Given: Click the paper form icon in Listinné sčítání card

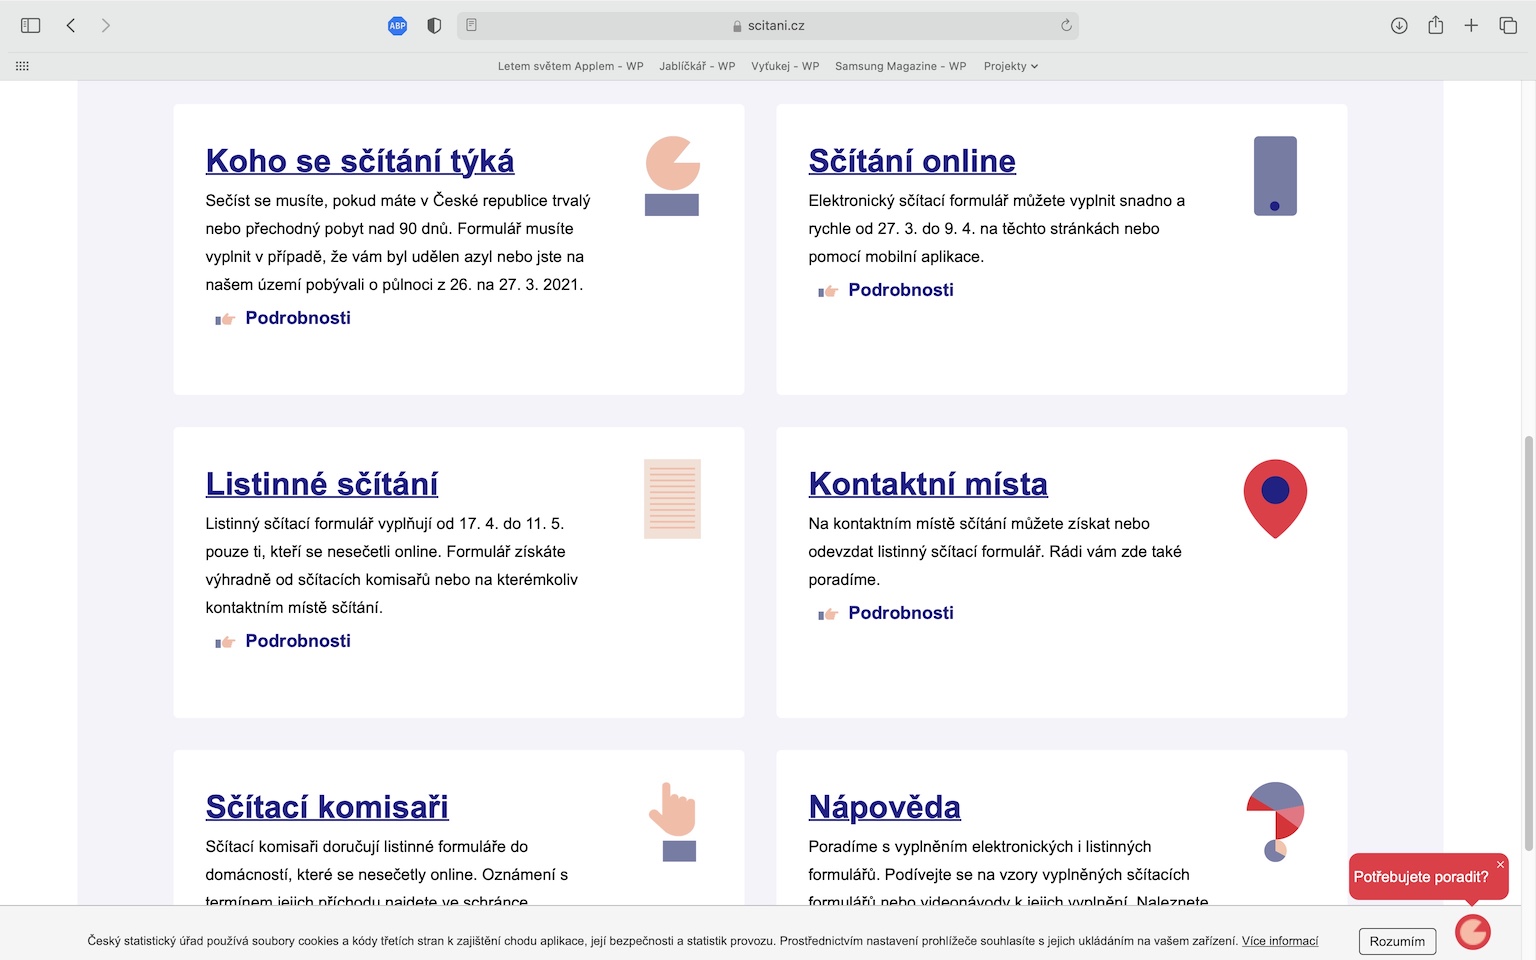Looking at the screenshot, I should coord(672,499).
